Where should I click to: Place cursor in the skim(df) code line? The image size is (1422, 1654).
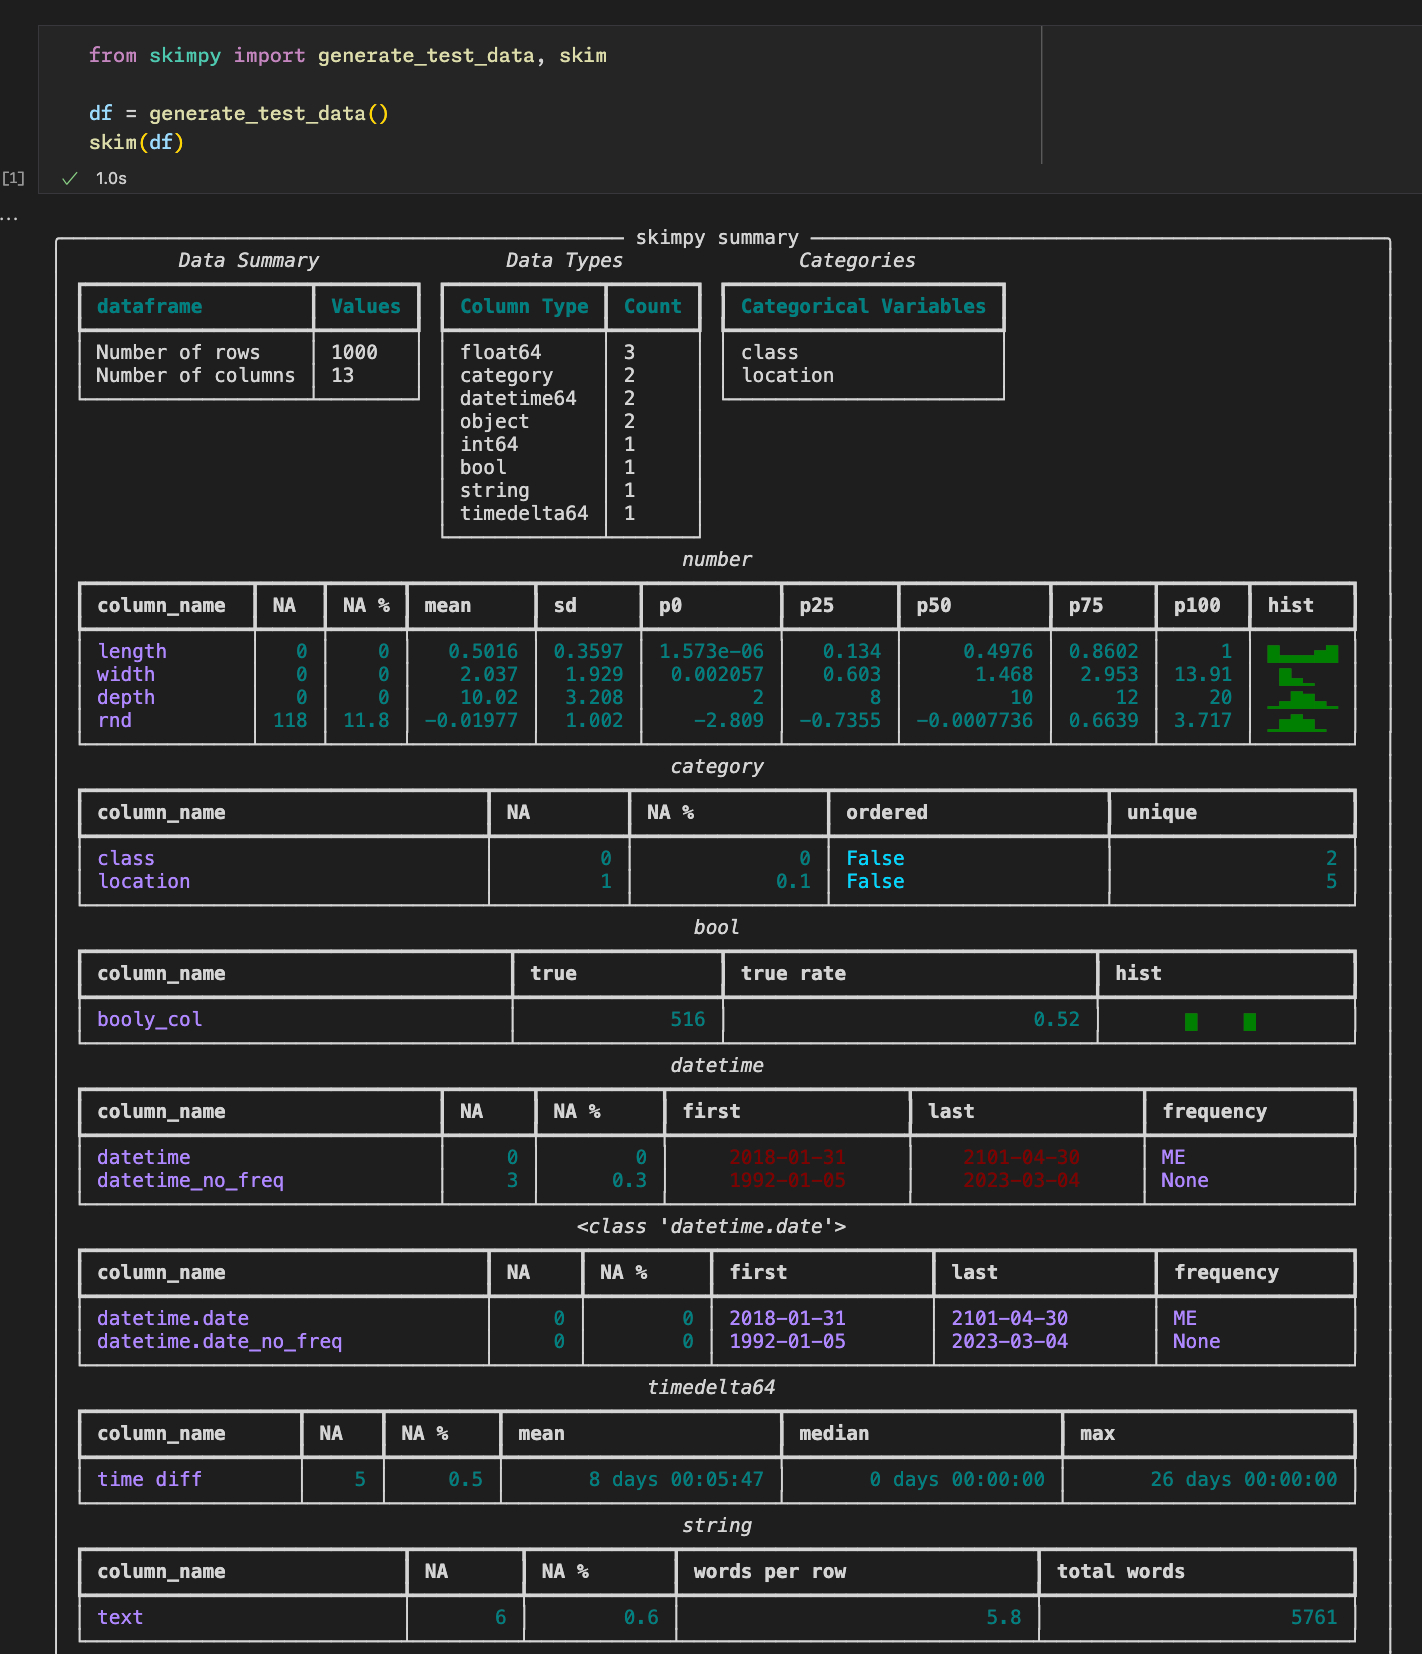[x=136, y=142]
